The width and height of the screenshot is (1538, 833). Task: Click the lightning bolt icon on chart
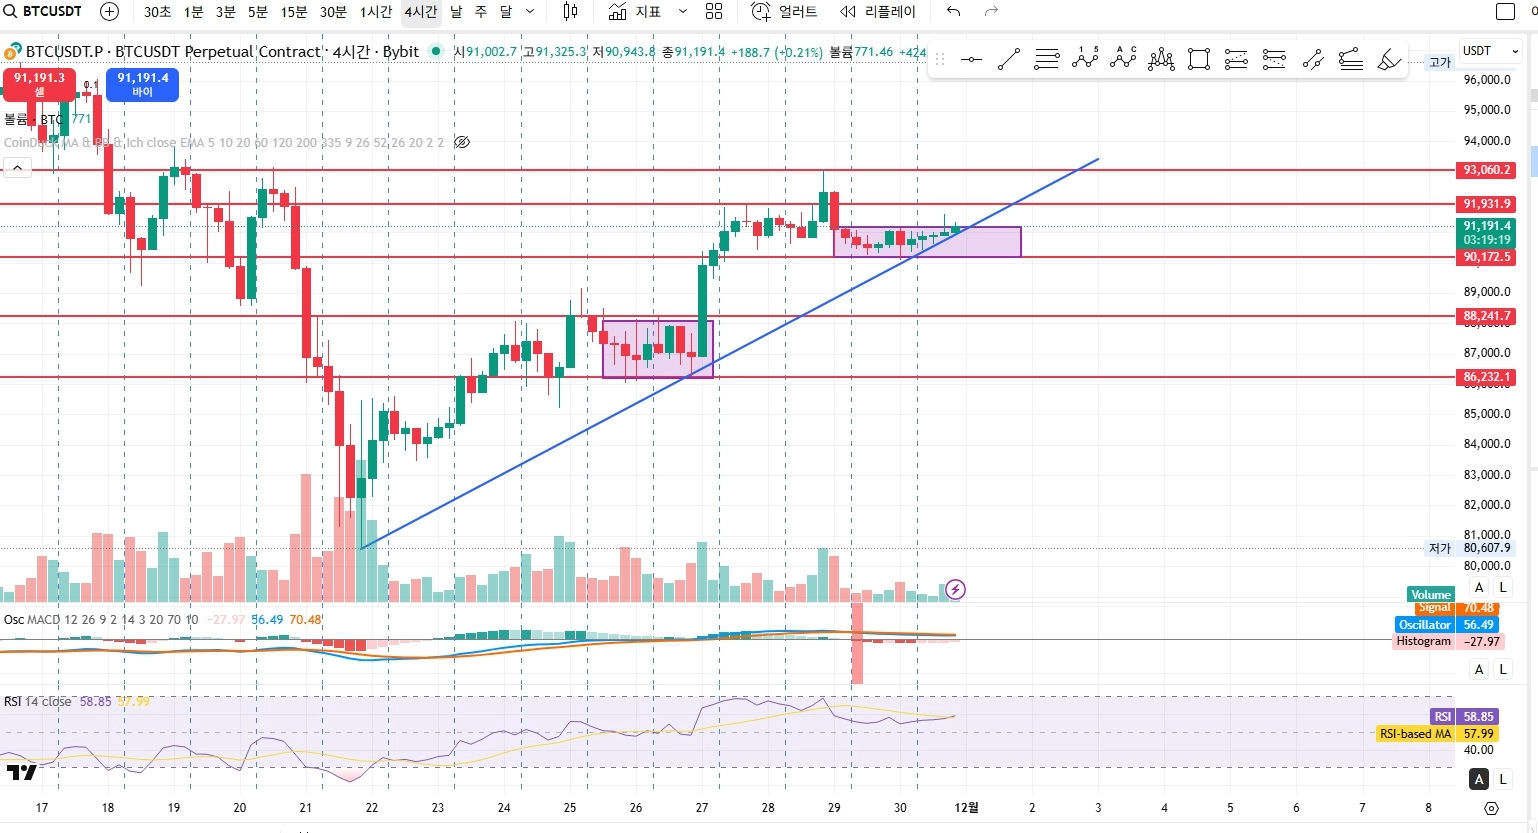click(x=955, y=589)
